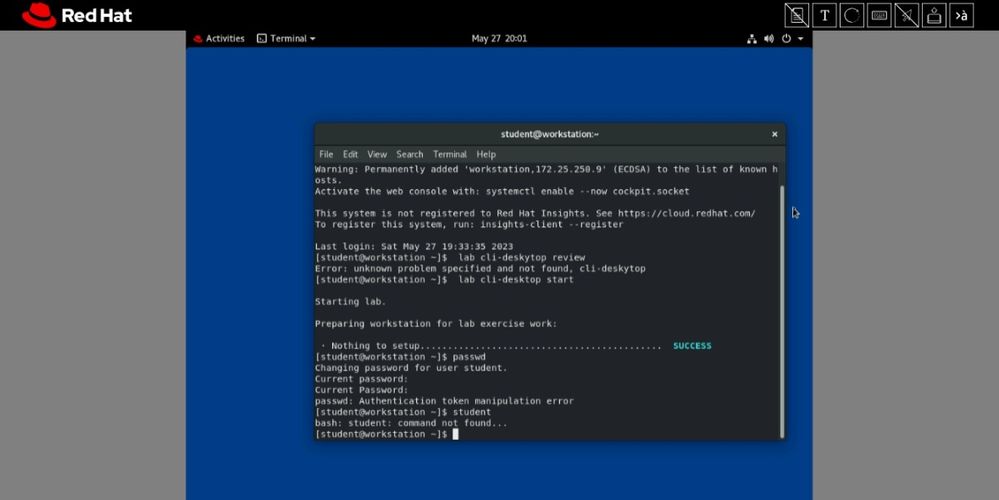The width and height of the screenshot is (999, 500).
Task: Click the terminal's vertical scrollbar
Action: [781, 300]
